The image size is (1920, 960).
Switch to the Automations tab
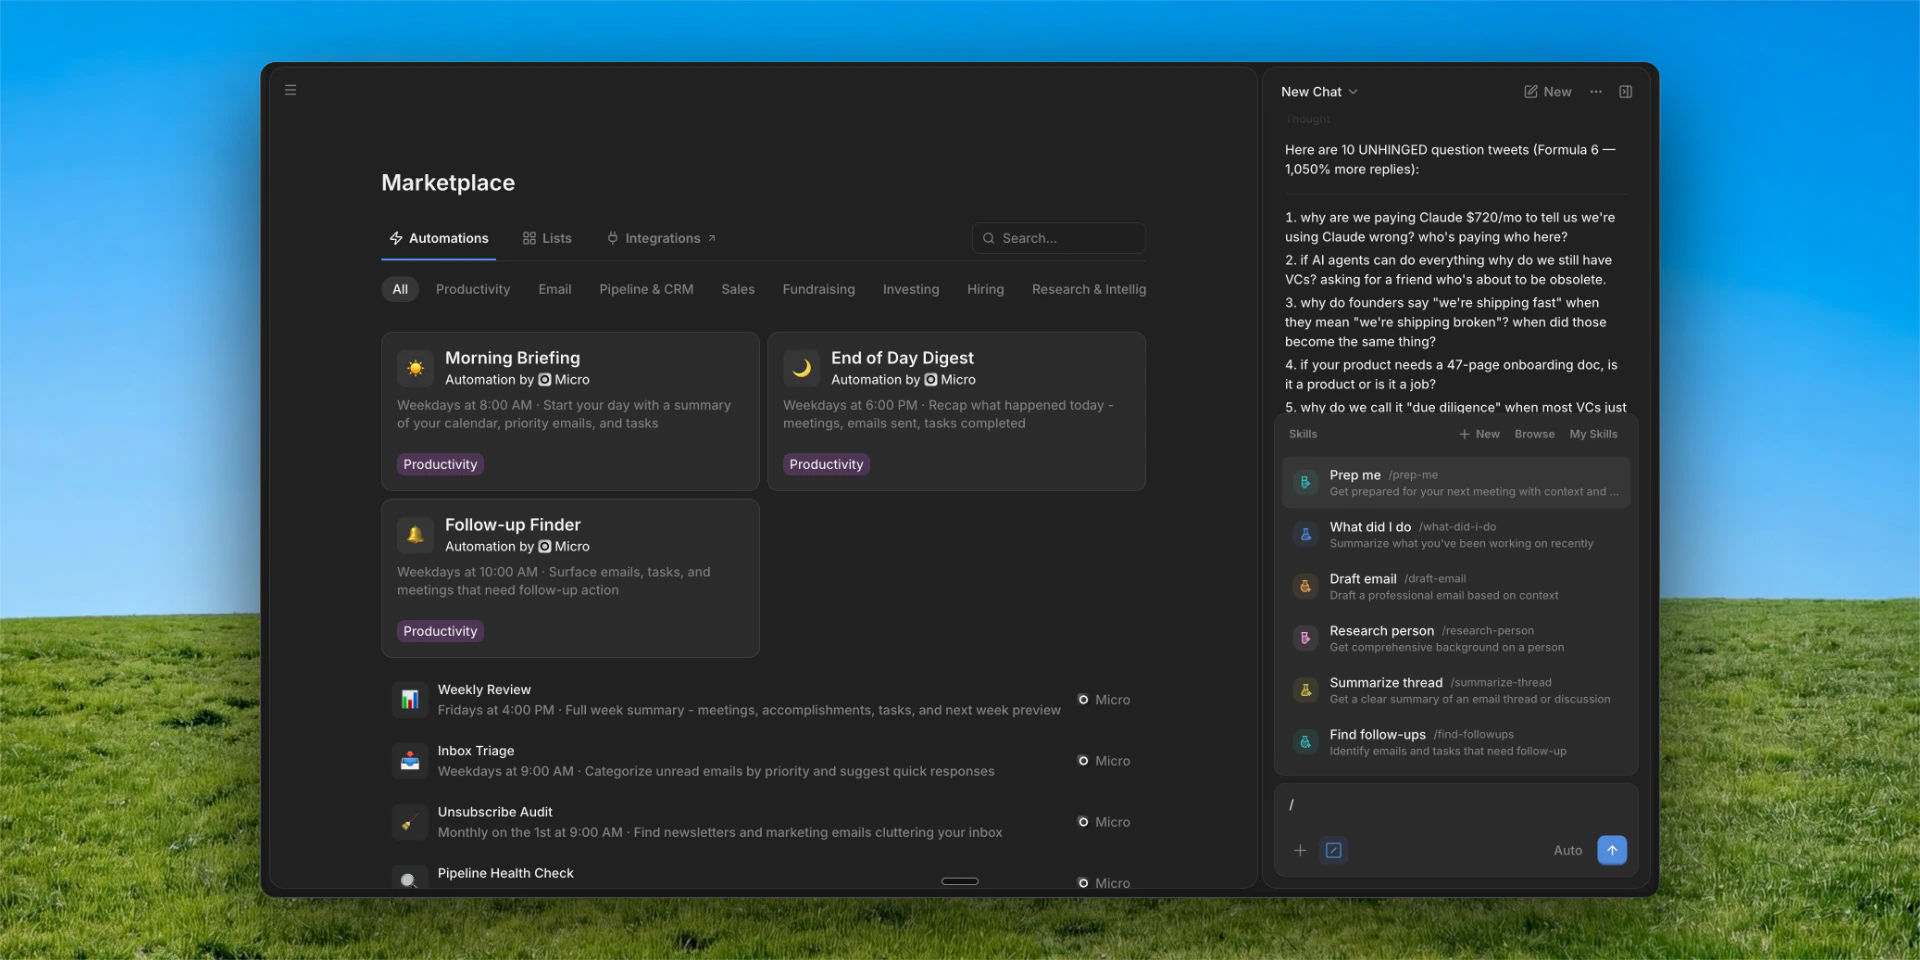(439, 239)
